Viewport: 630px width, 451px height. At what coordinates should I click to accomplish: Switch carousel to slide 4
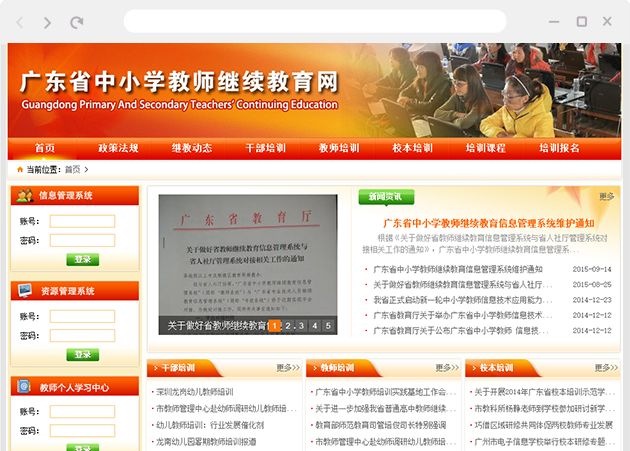[x=314, y=325]
